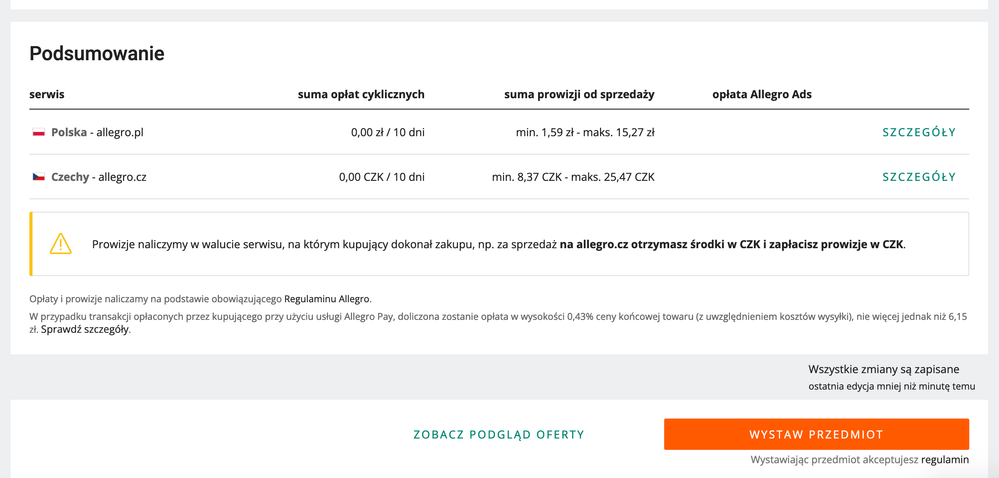Click the yellow warning triangle icon

[x=61, y=243]
